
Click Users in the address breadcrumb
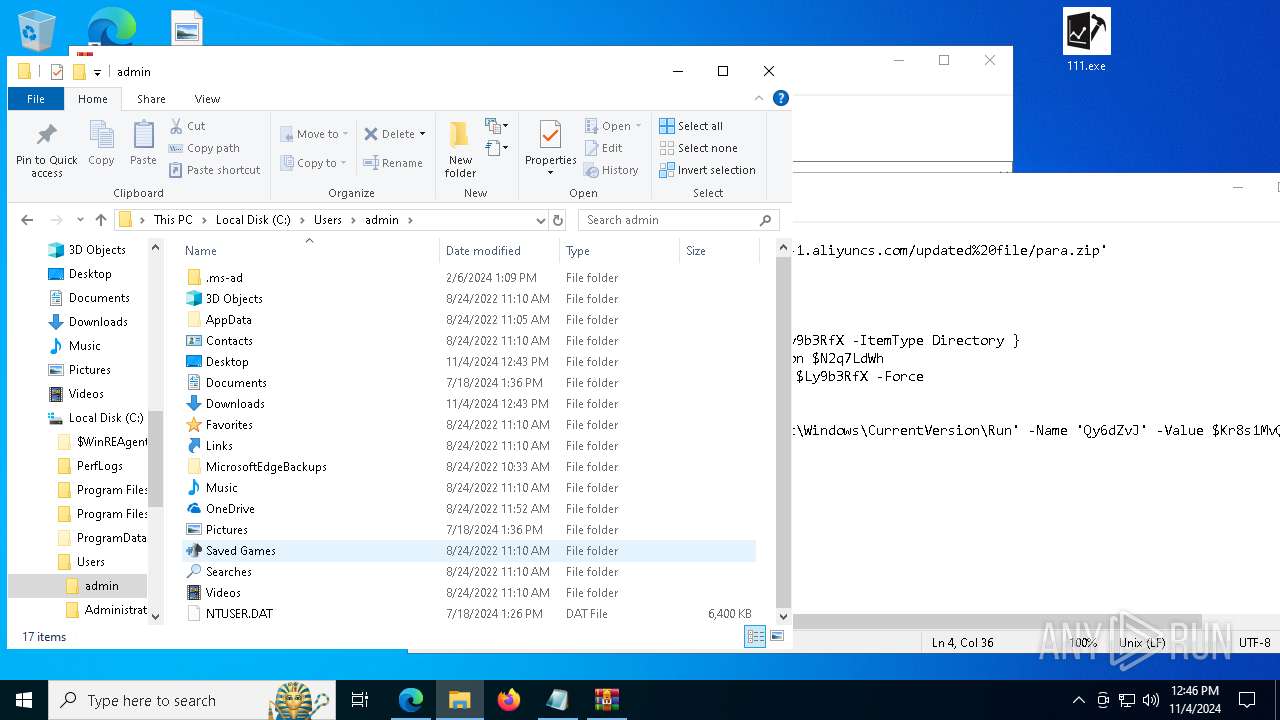328,220
